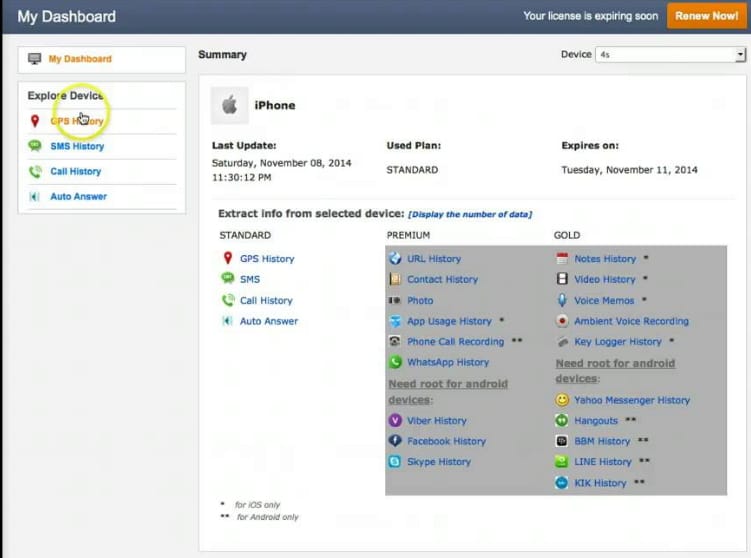This screenshot has height=558, width=751.
Task: Open the URL History link
Action: tap(433, 259)
